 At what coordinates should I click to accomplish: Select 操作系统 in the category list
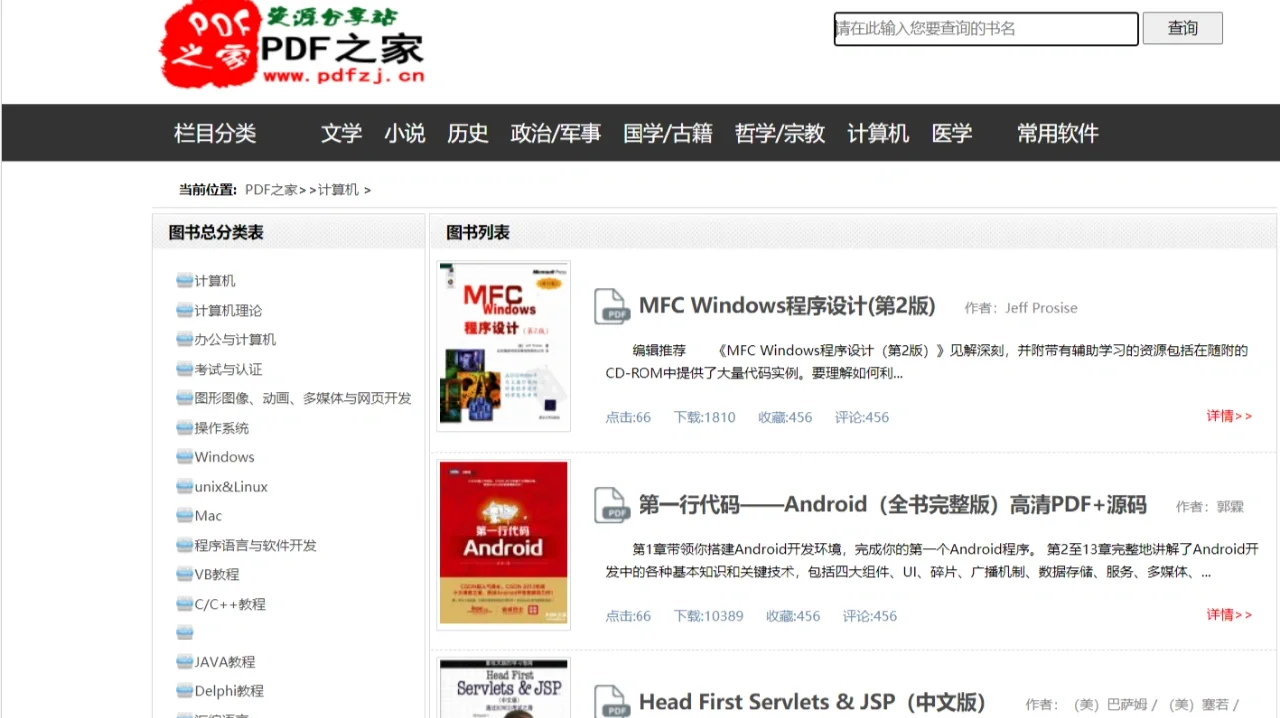(x=221, y=428)
